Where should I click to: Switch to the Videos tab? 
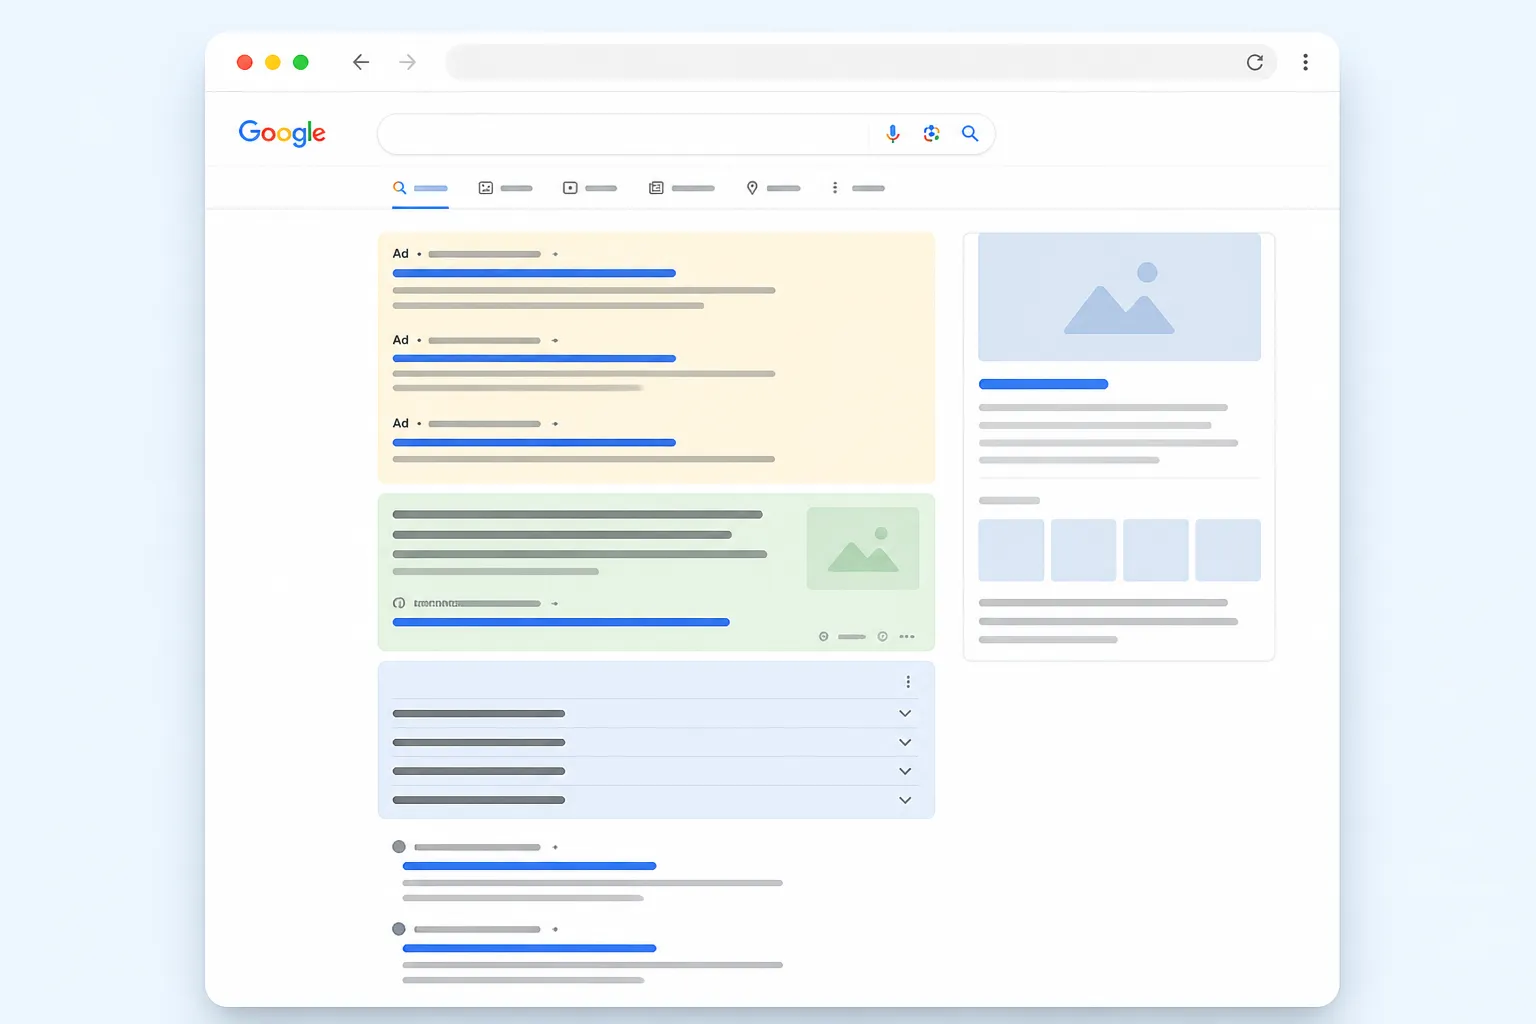pyautogui.click(x=590, y=188)
